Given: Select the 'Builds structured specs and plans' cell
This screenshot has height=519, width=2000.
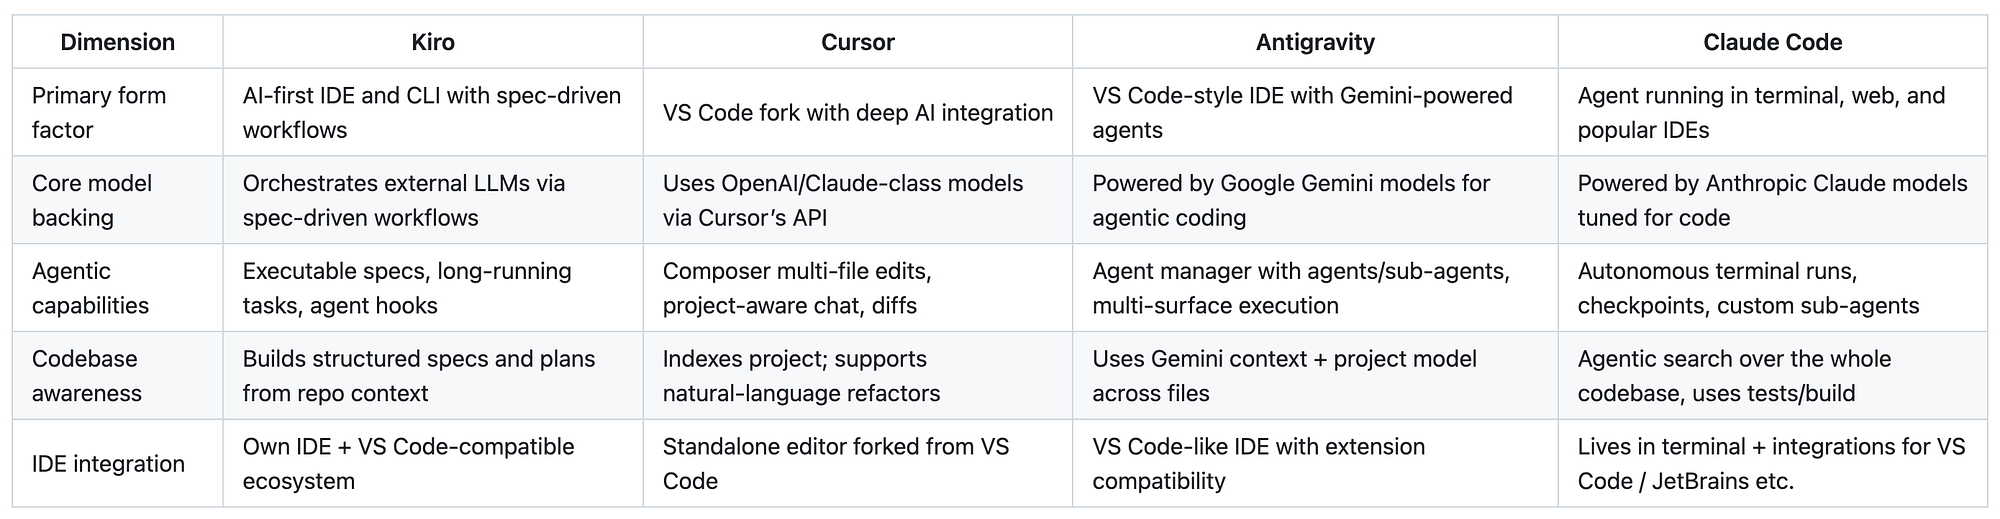Looking at the screenshot, I should (433, 376).
